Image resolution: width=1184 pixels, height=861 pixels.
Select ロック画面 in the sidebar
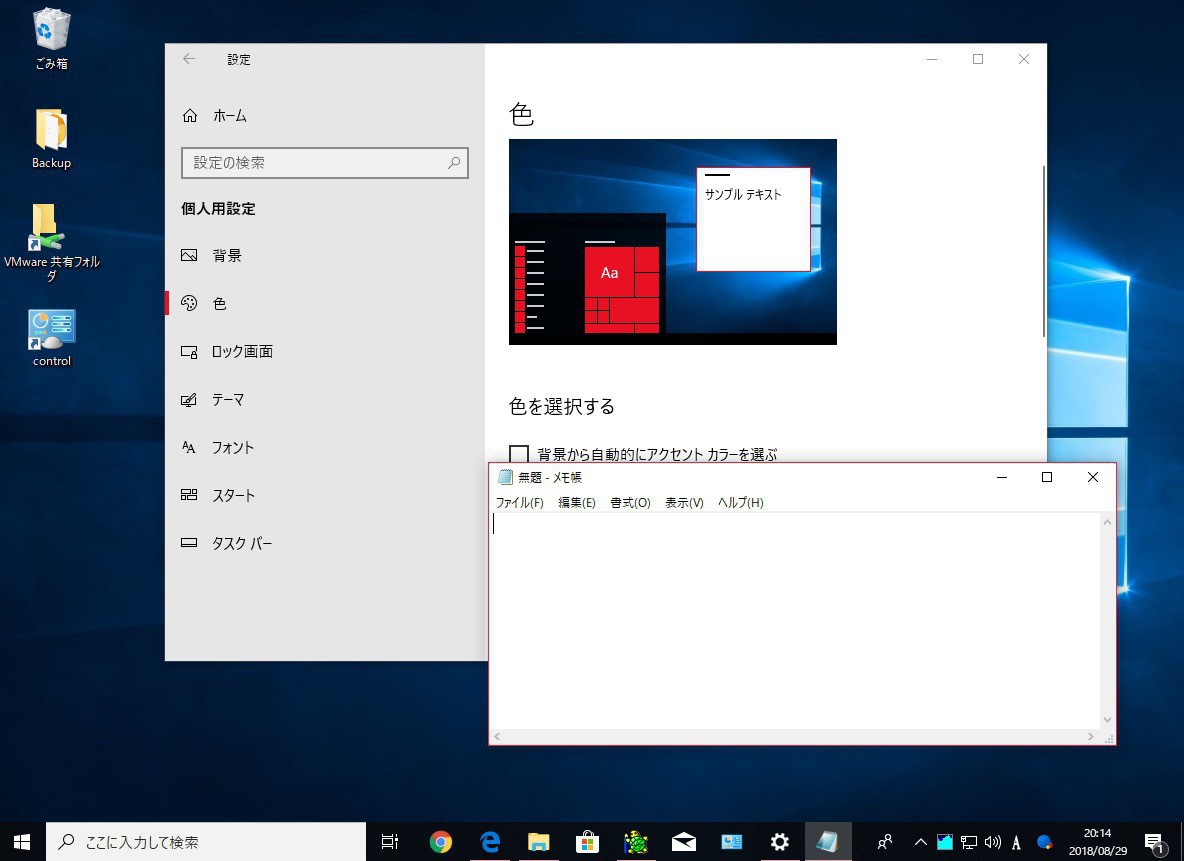(241, 352)
